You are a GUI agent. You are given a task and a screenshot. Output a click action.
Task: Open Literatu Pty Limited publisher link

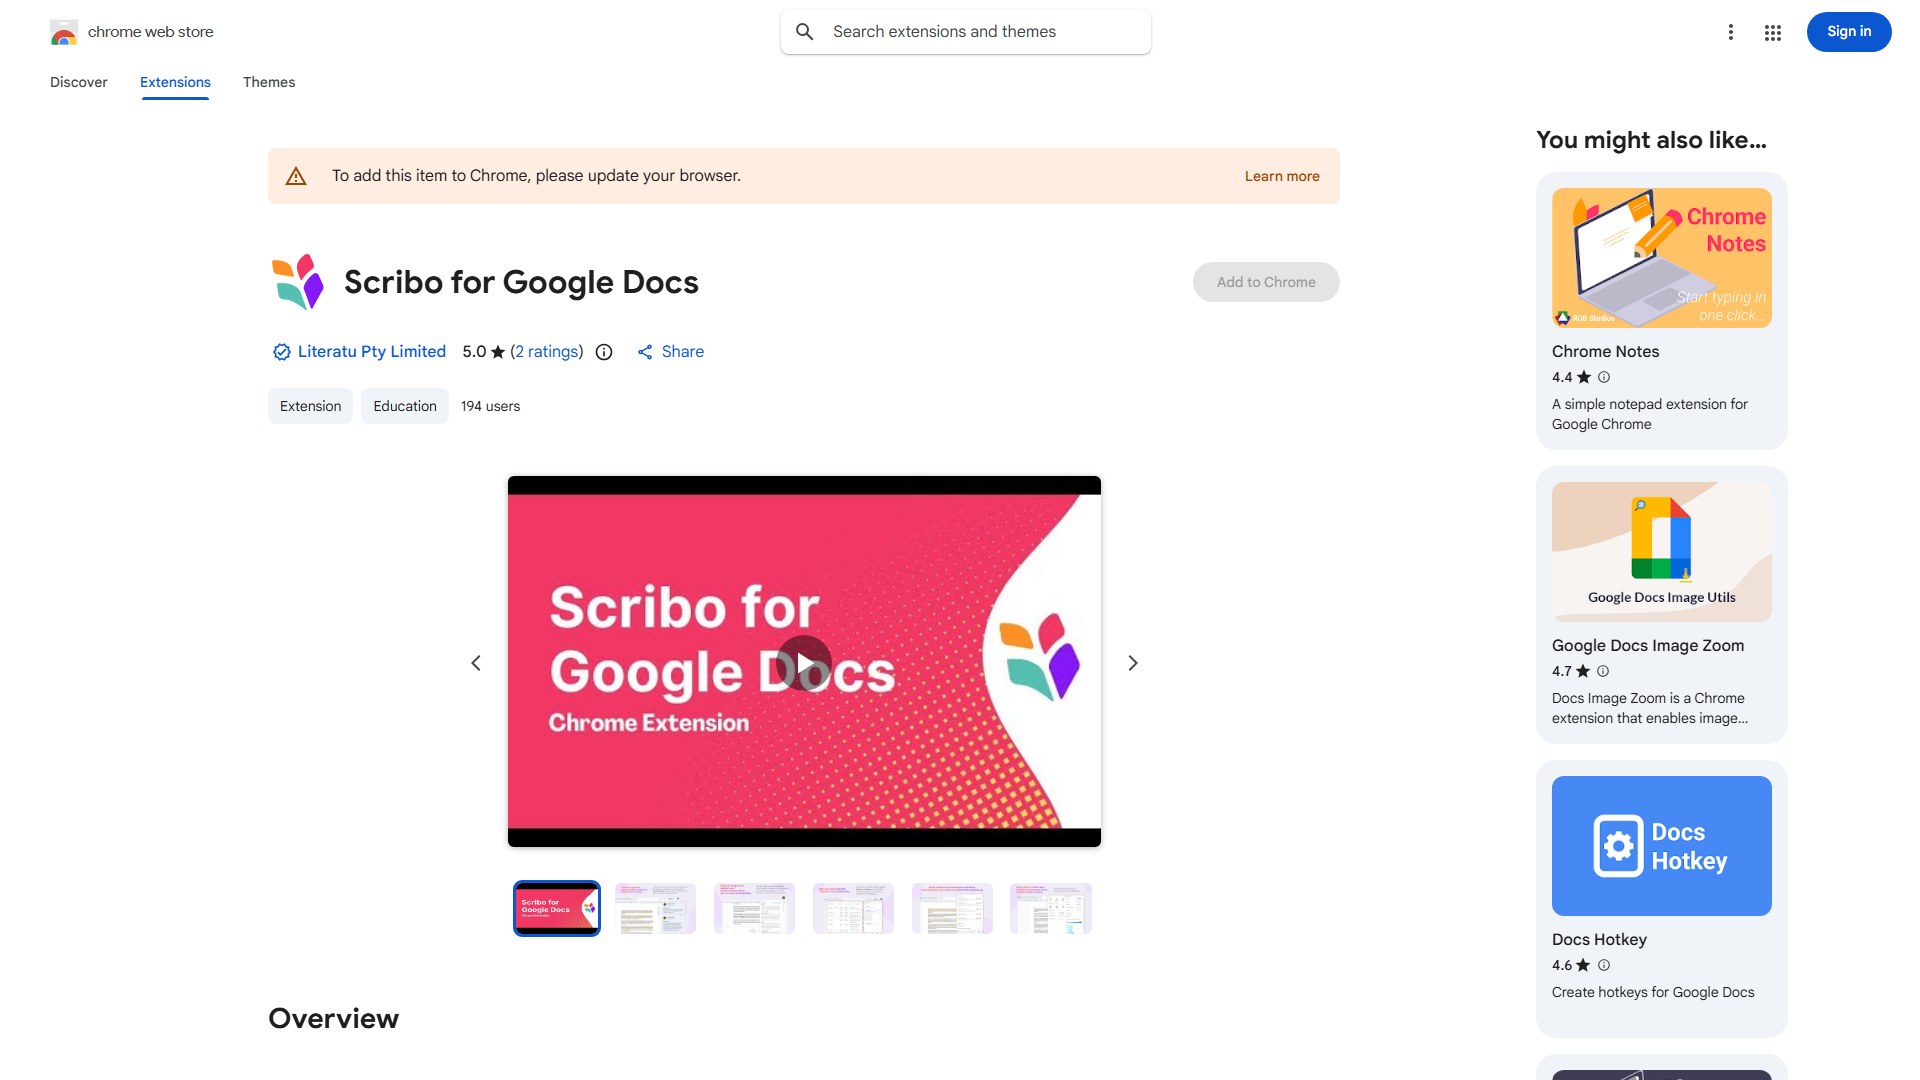(371, 352)
